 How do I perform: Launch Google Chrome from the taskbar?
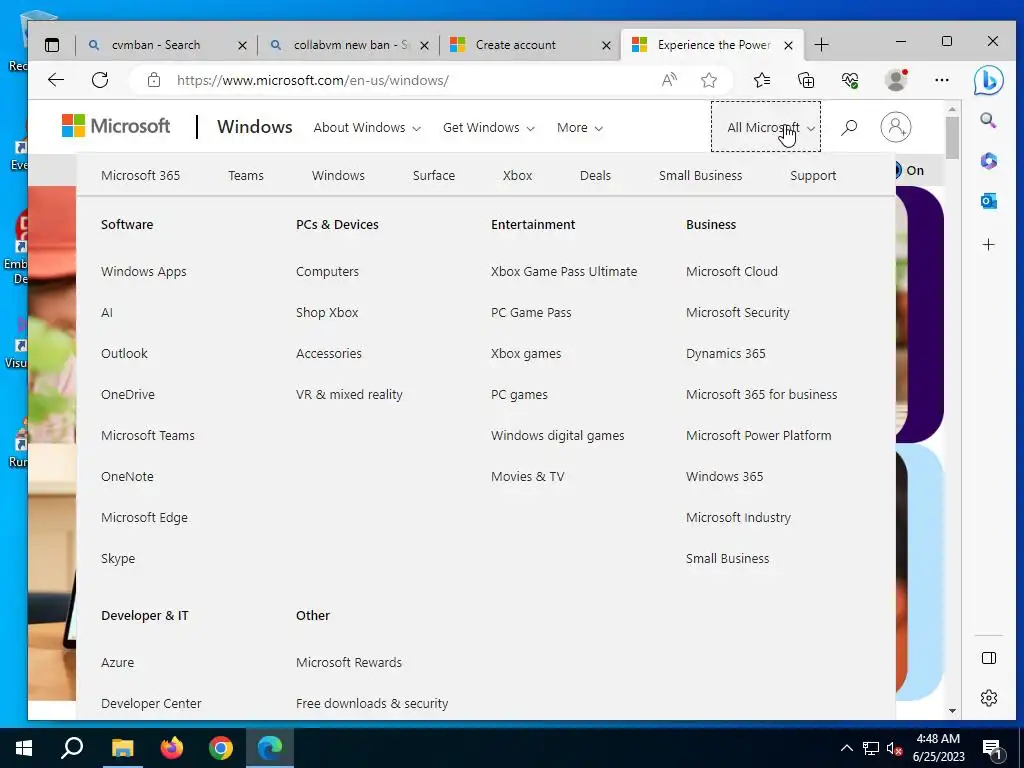point(221,748)
